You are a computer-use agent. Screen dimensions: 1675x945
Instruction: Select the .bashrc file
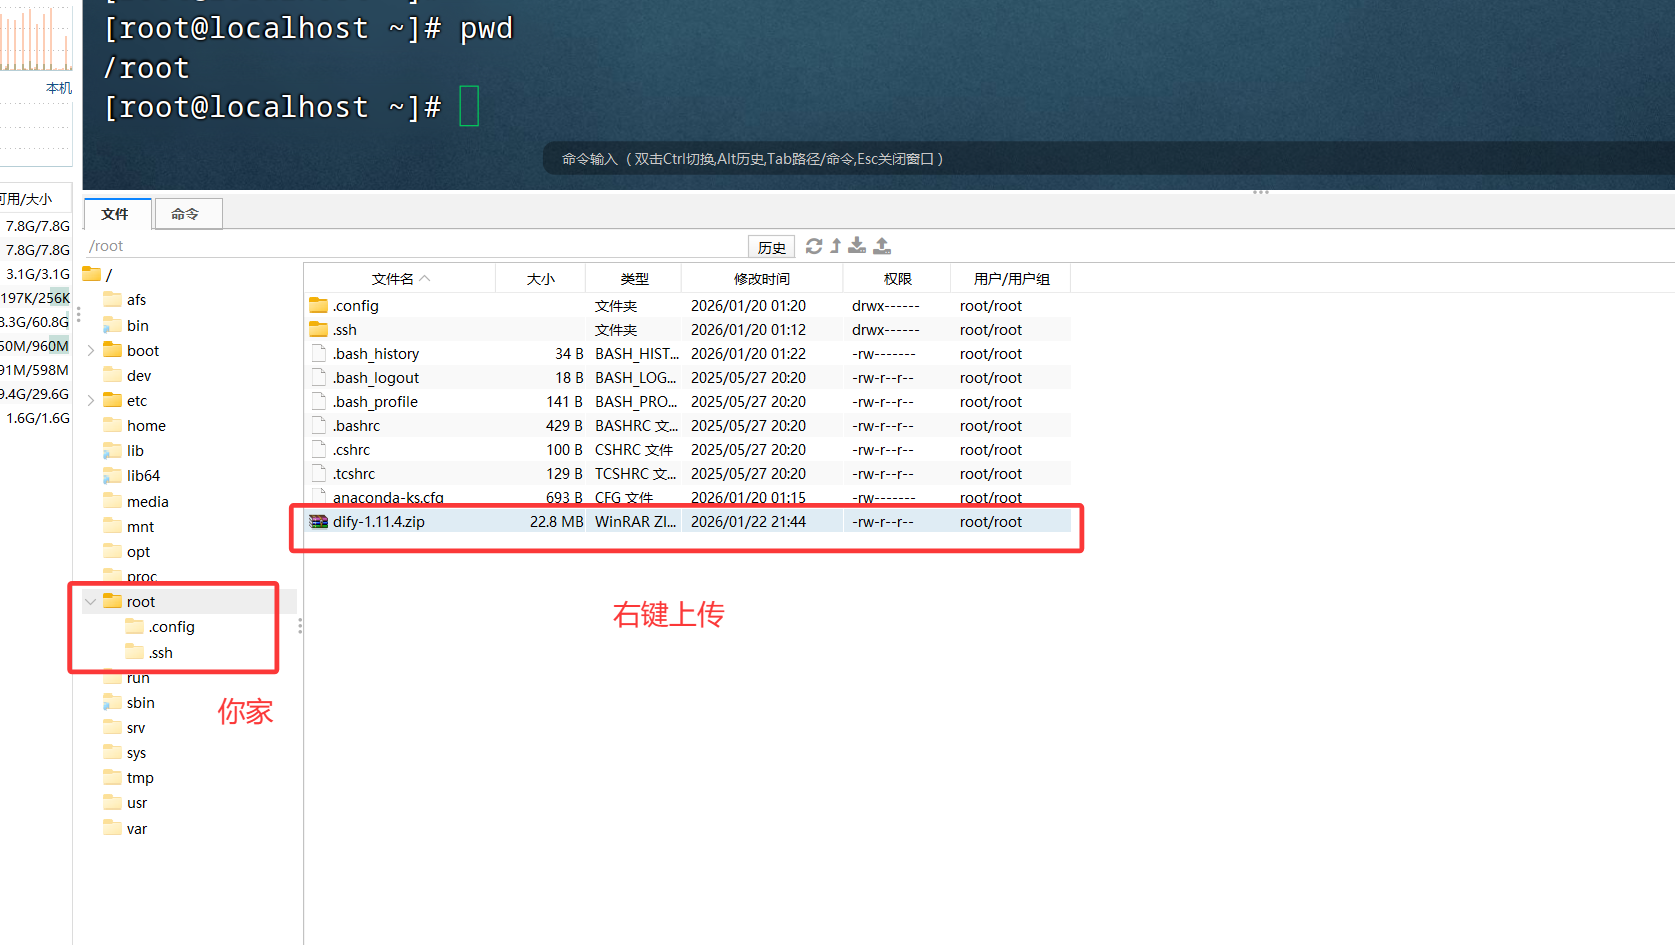pyautogui.click(x=688, y=426)
